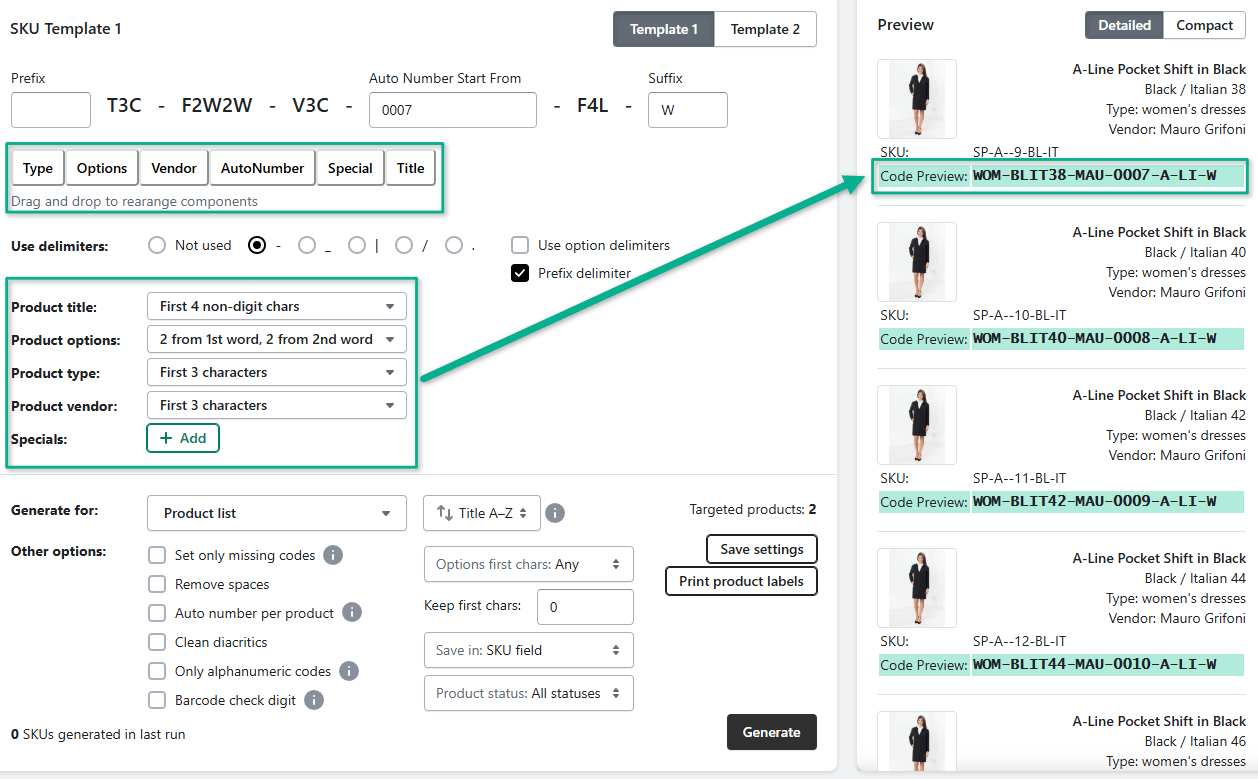
Task: Click Save settings button
Action: (761, 549)
